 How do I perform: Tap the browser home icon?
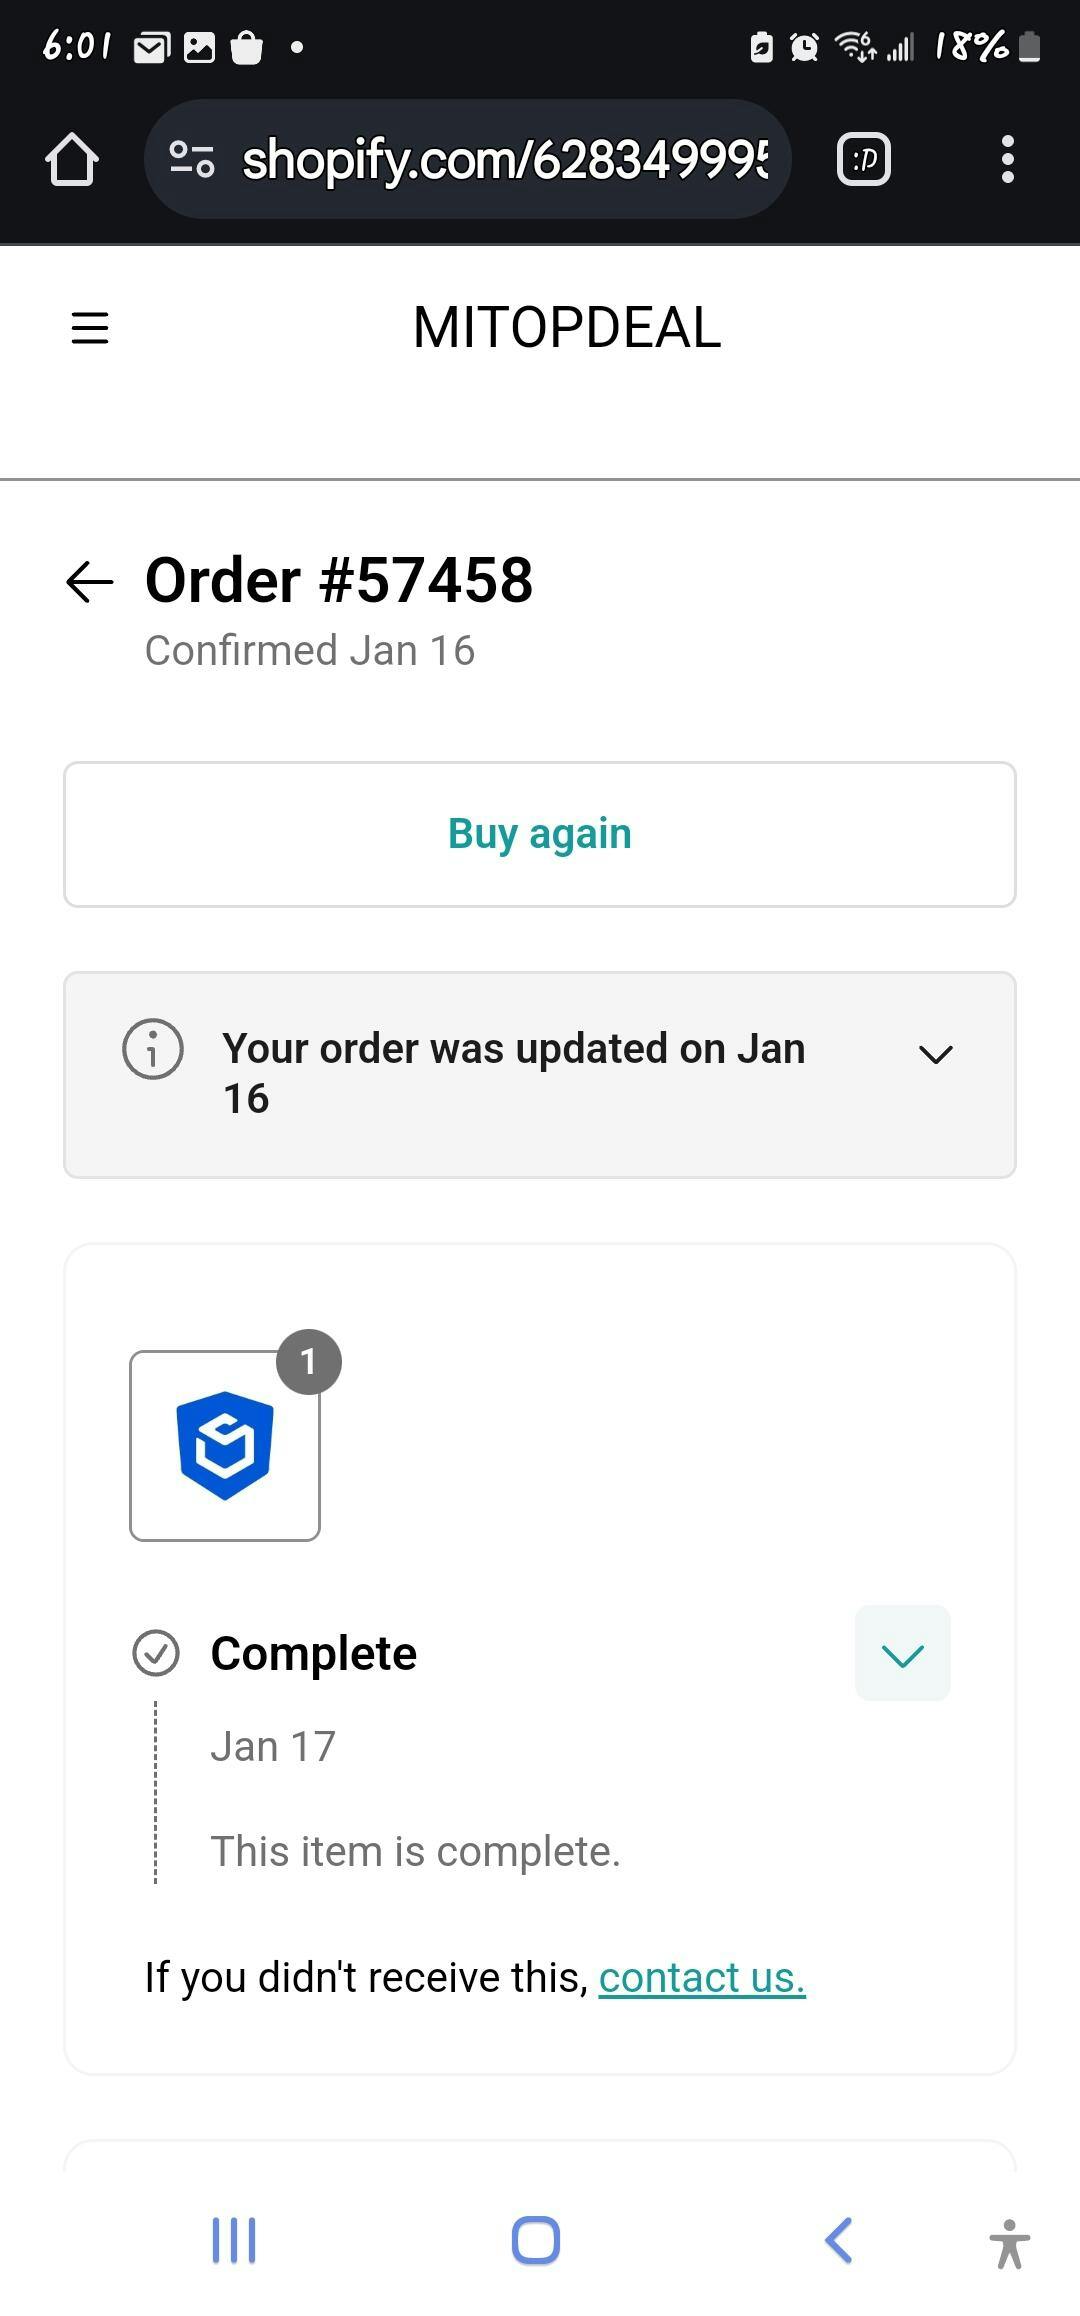(x=72, y=160)
